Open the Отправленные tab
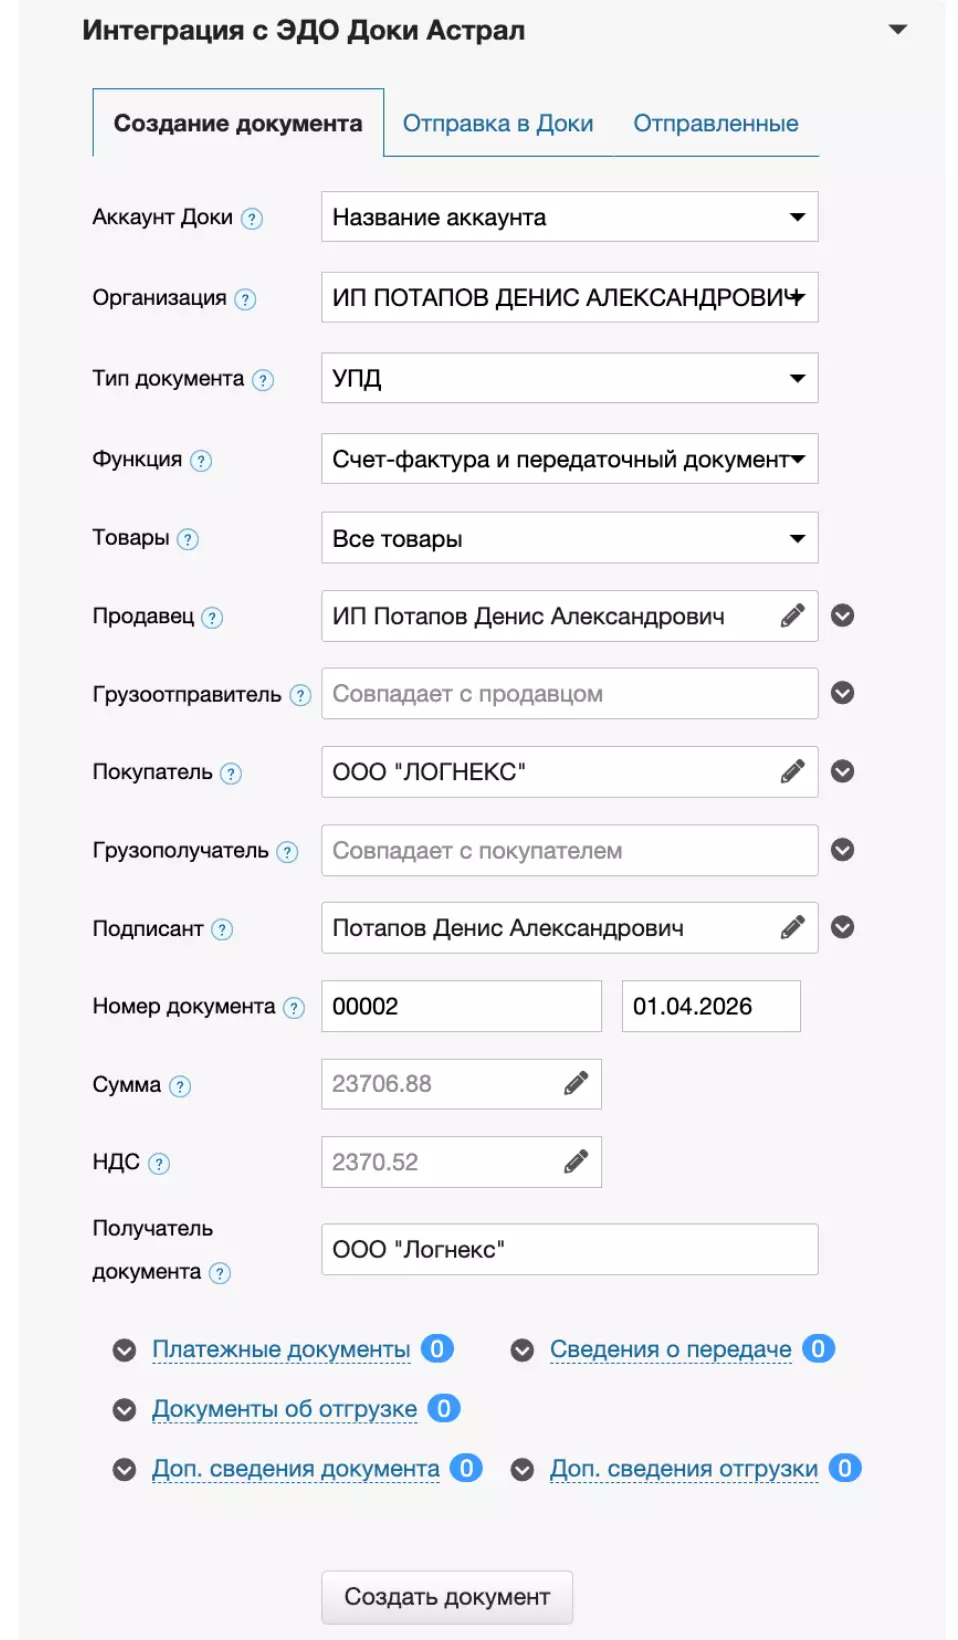The image size is (958, 1640). point(715,124)
